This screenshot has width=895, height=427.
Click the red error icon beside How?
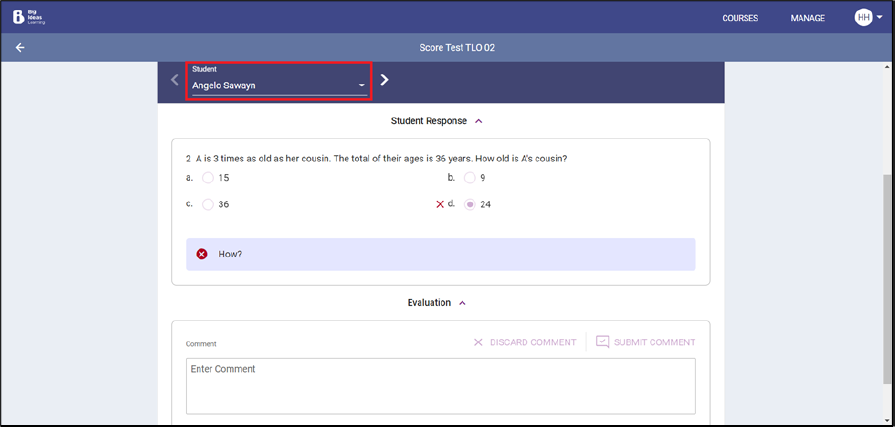(202, 254)
